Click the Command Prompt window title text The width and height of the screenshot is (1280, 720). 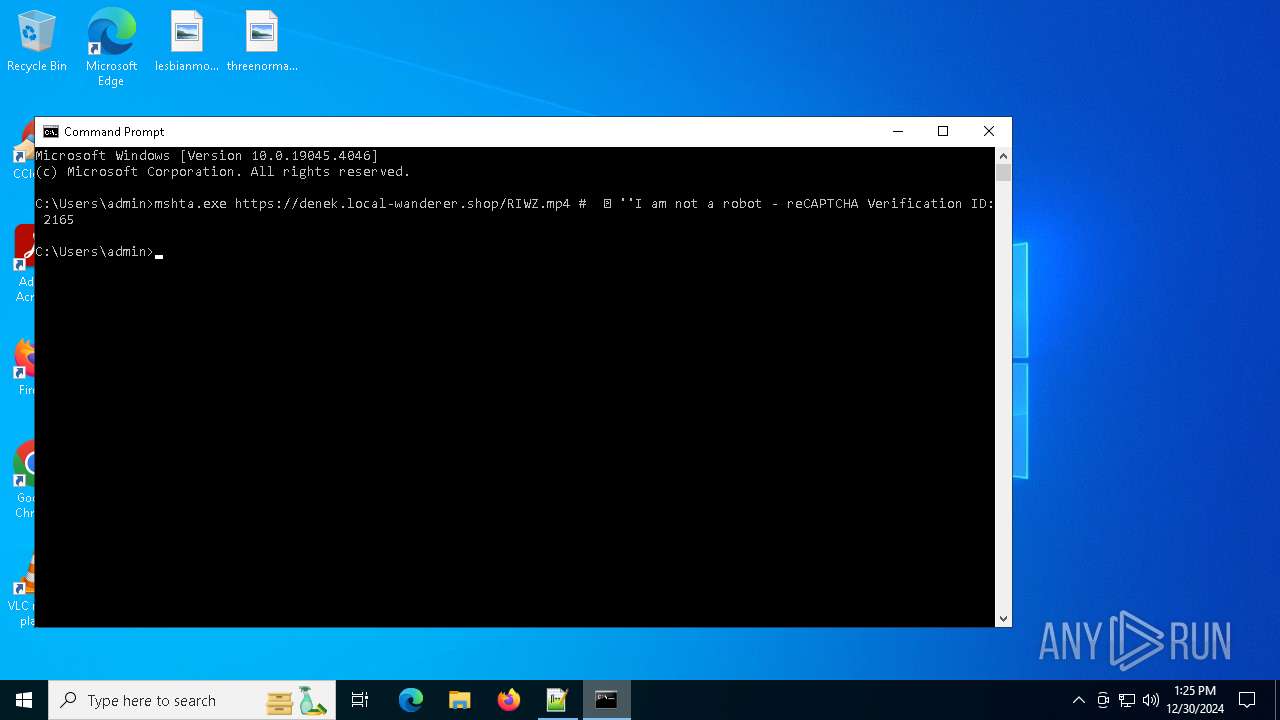[114, 132]
